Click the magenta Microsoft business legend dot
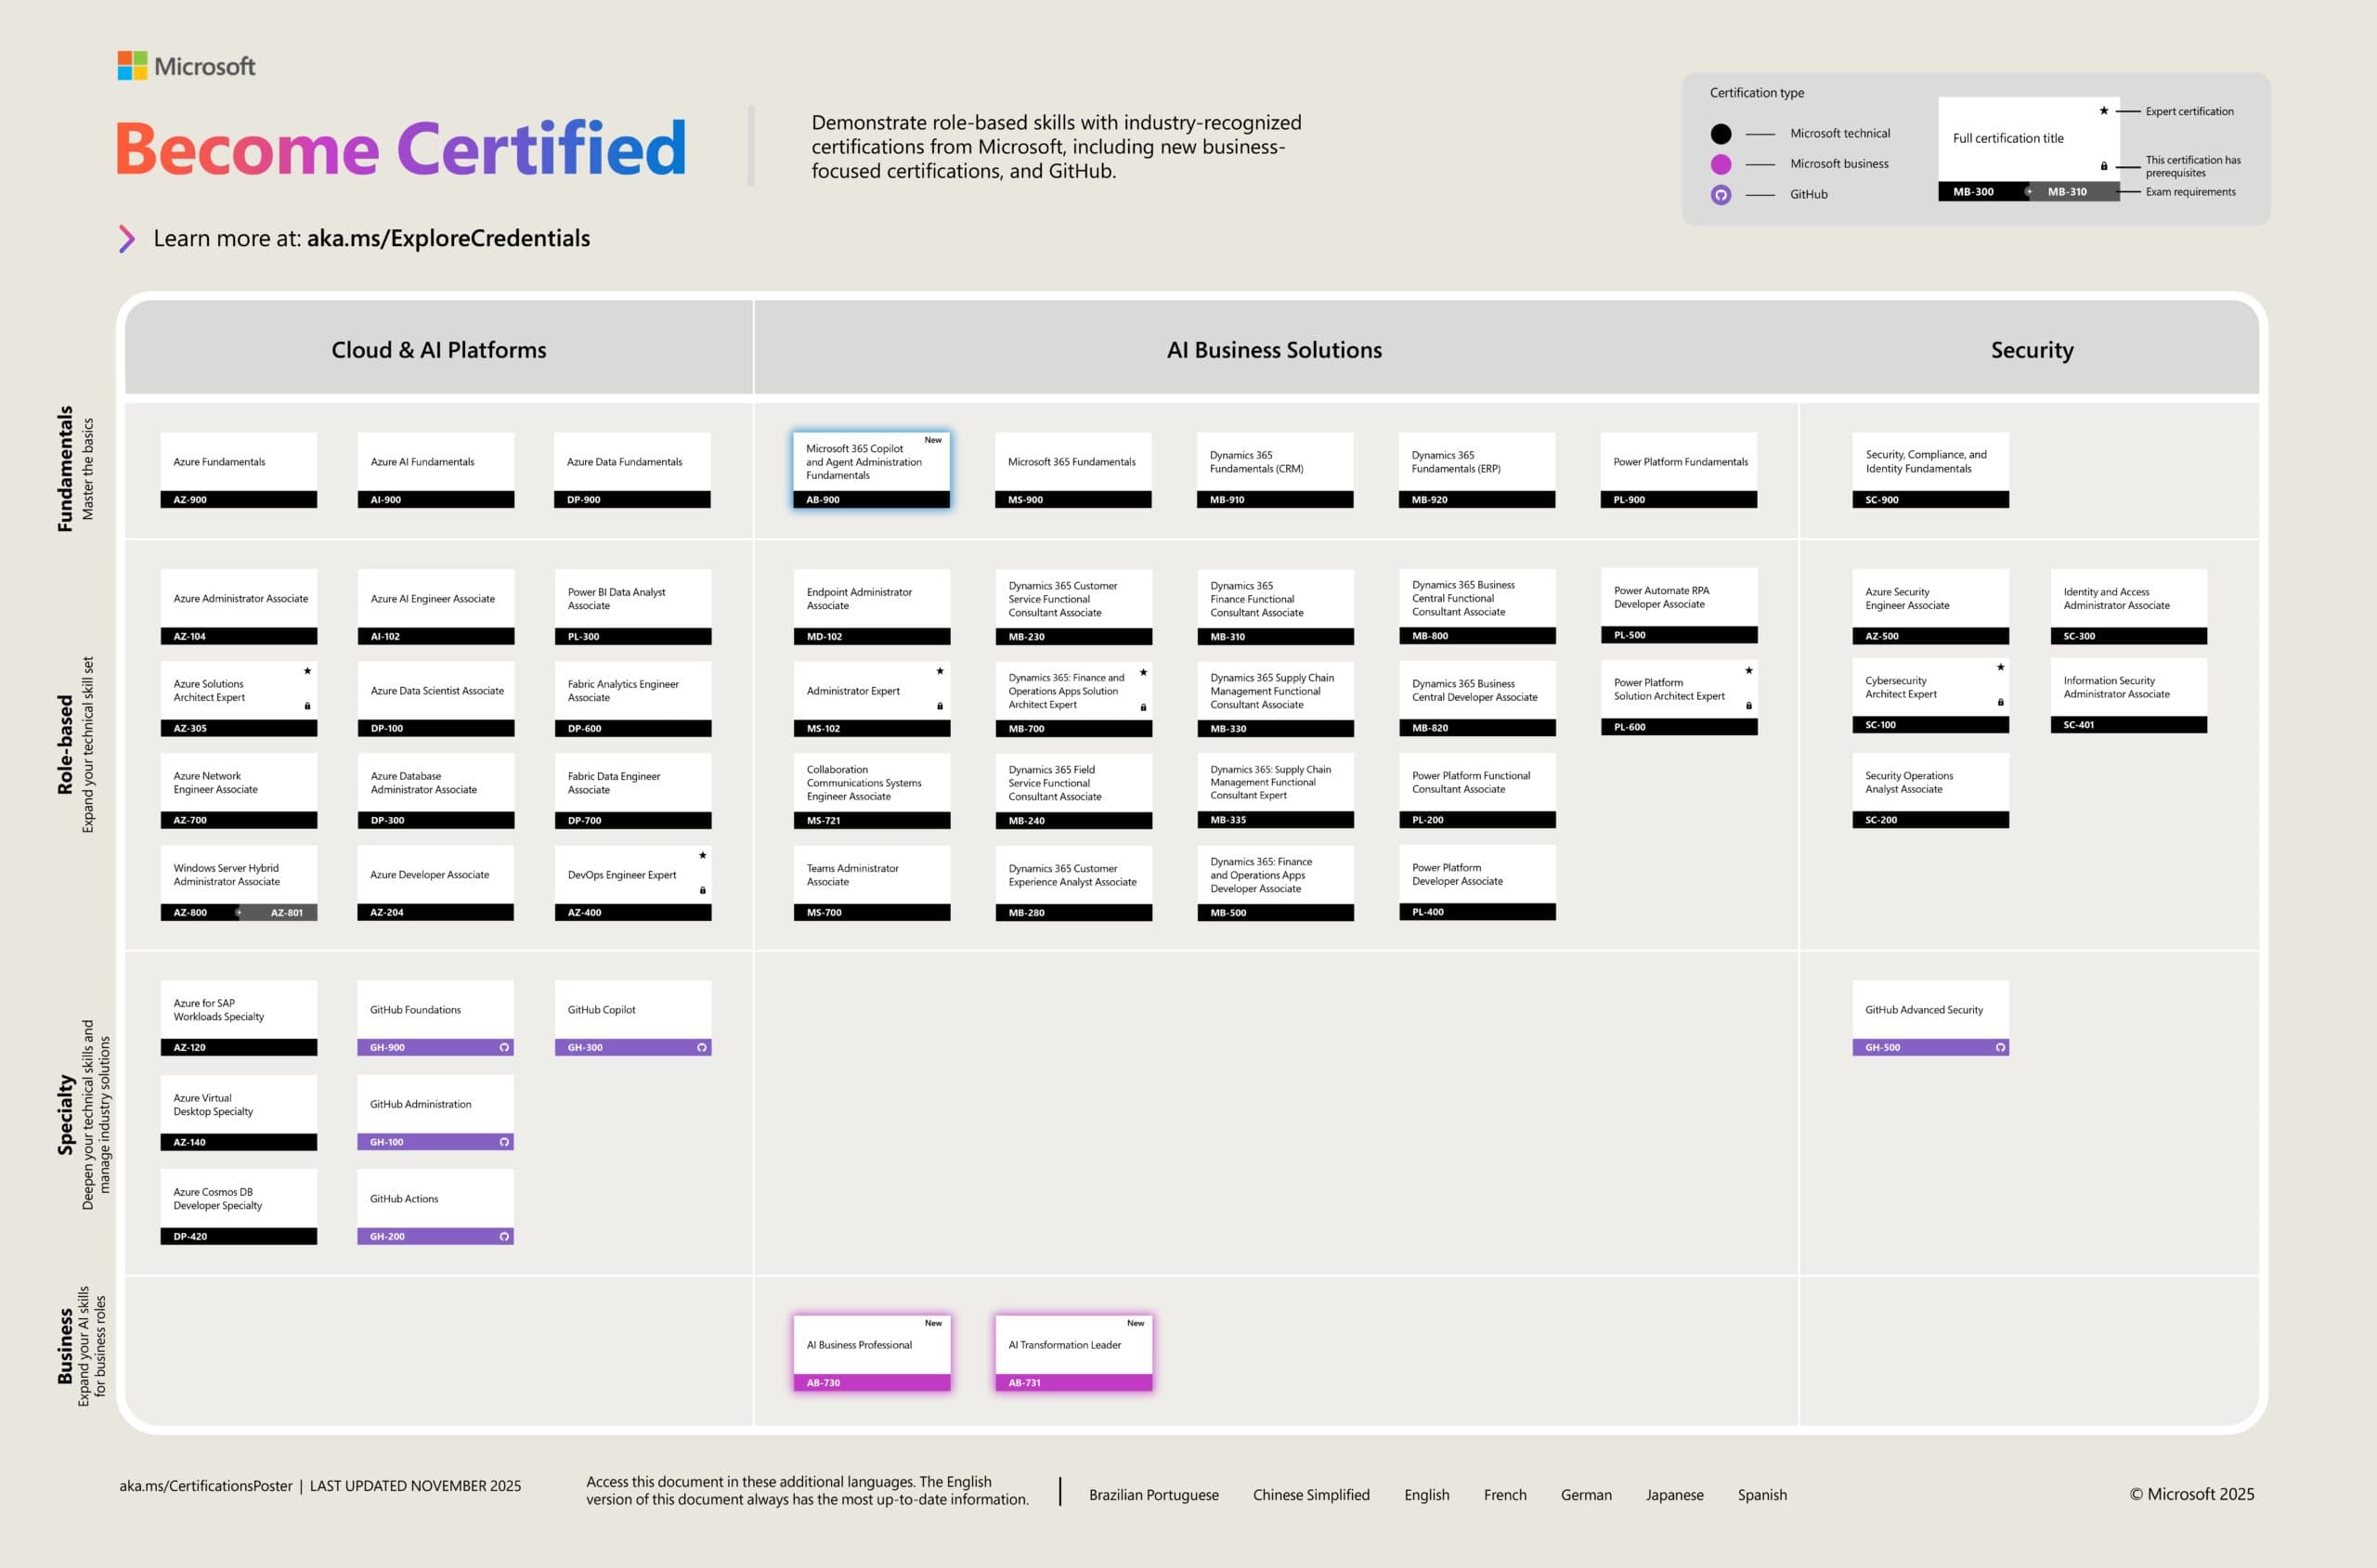This screenshot has height=1568, width=2377. click(x=1720, y=164)
